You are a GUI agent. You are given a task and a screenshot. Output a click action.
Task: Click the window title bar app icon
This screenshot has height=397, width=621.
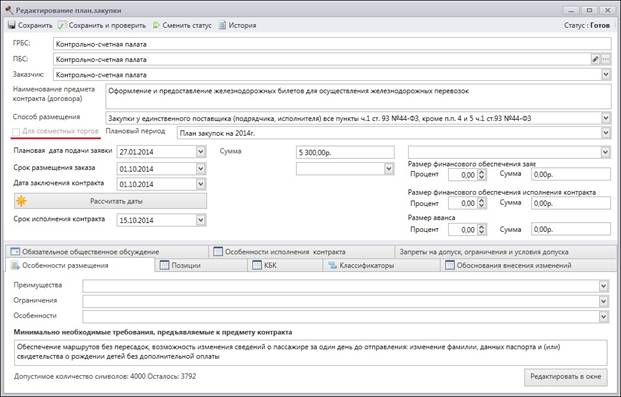9,10
